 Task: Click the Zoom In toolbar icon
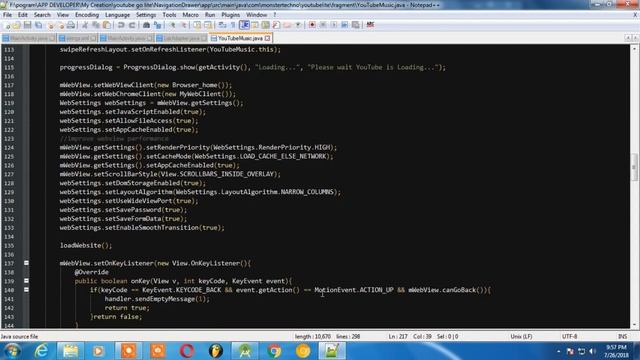[173, 25]
